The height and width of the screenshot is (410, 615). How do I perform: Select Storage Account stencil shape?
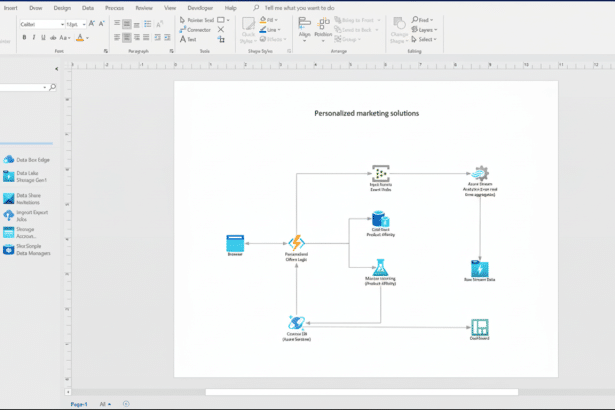click(19, 232)
